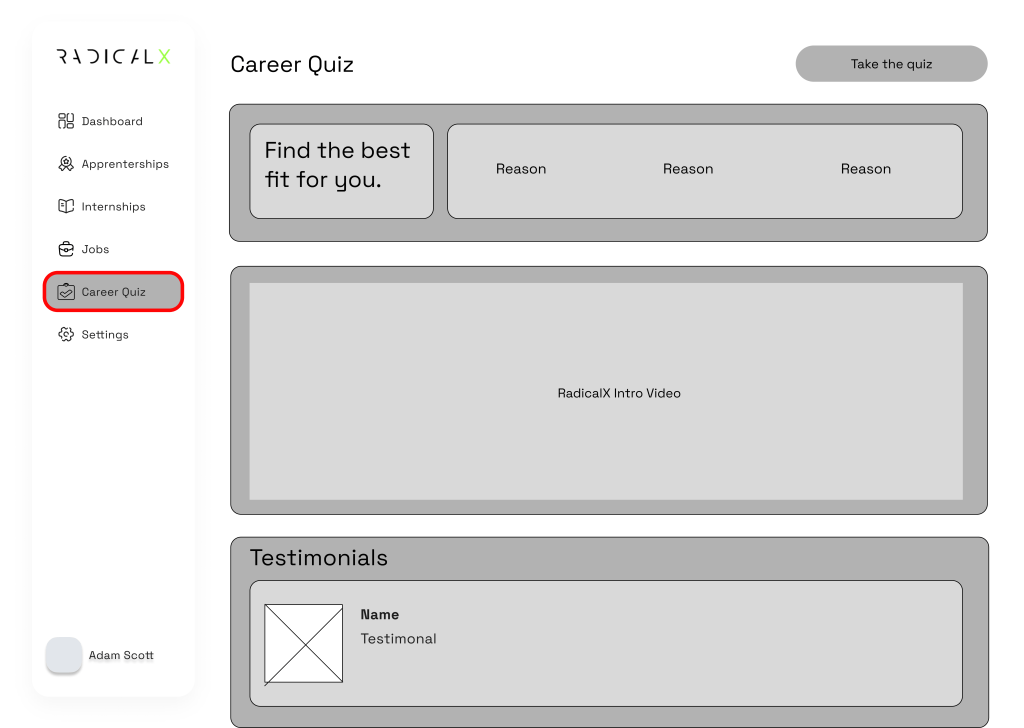Navigate to the Jobs menu item

pyautogui.click(x=95, y=250)
